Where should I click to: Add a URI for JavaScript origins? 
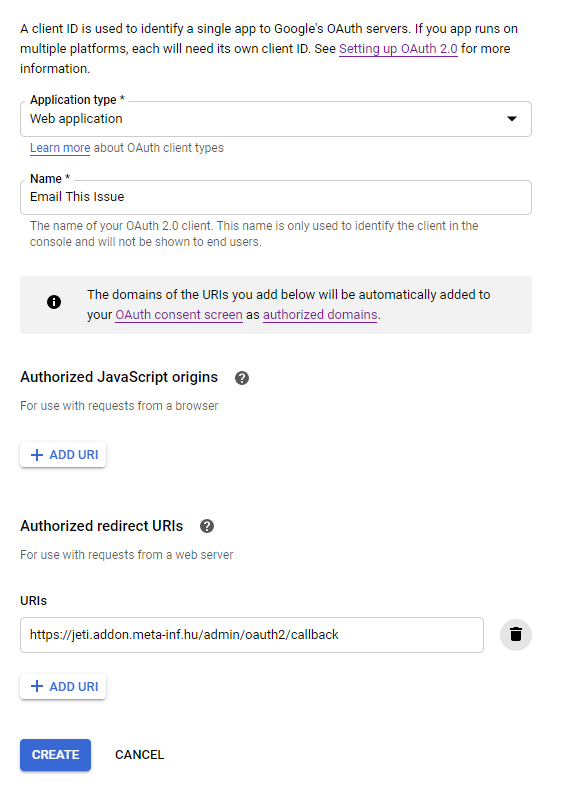tap(63, 455)
